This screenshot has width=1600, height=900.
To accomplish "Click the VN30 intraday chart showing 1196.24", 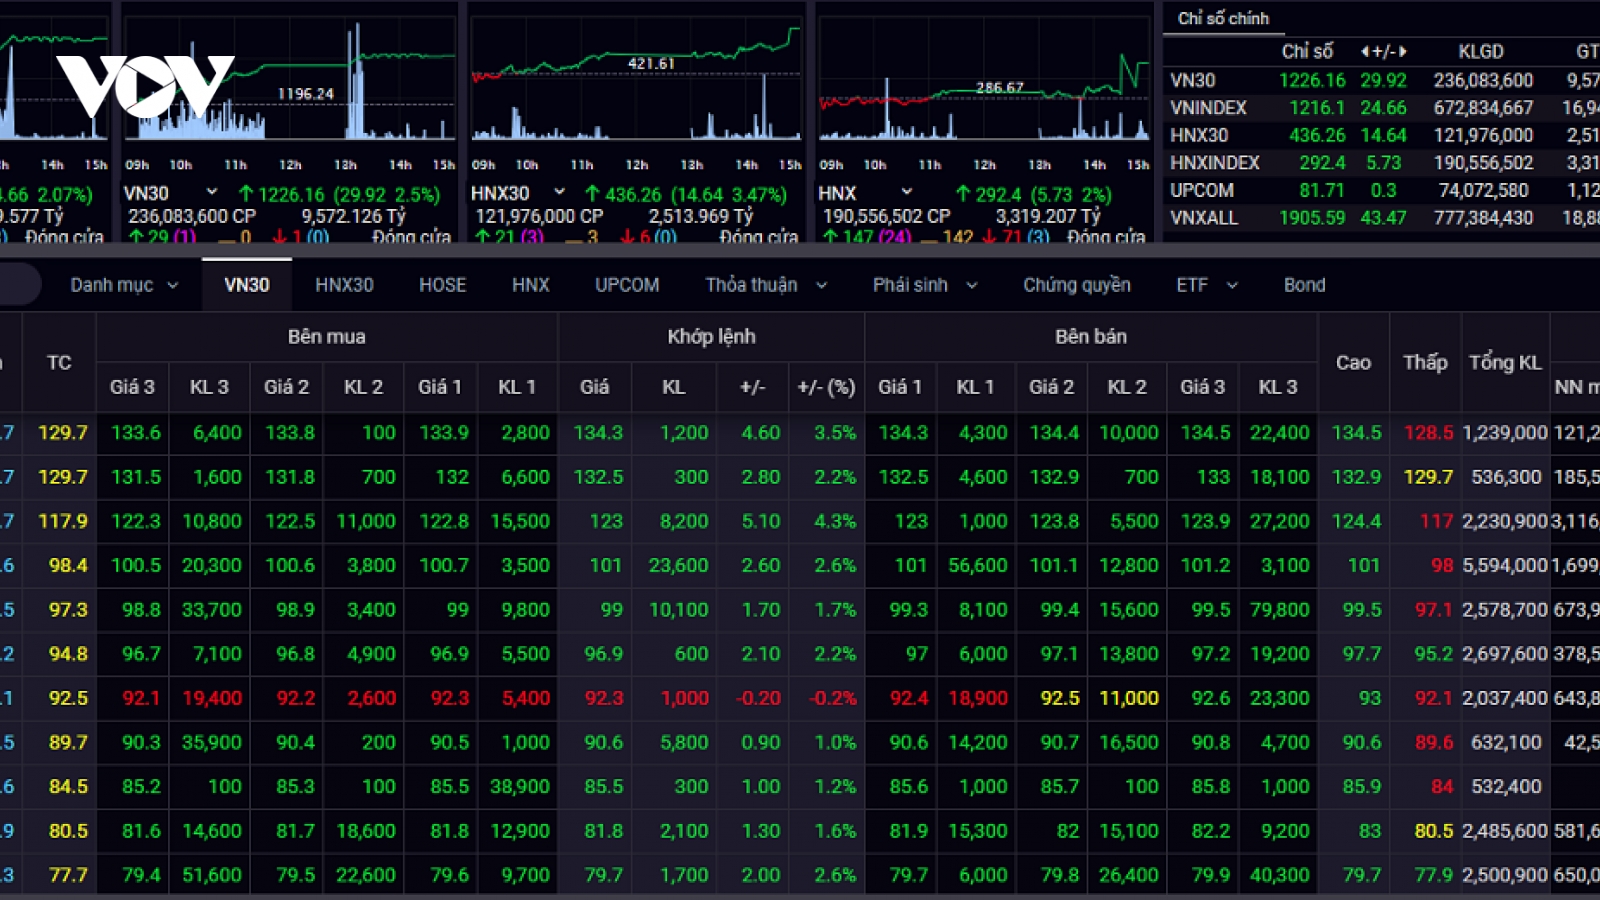I will [290, 80].
